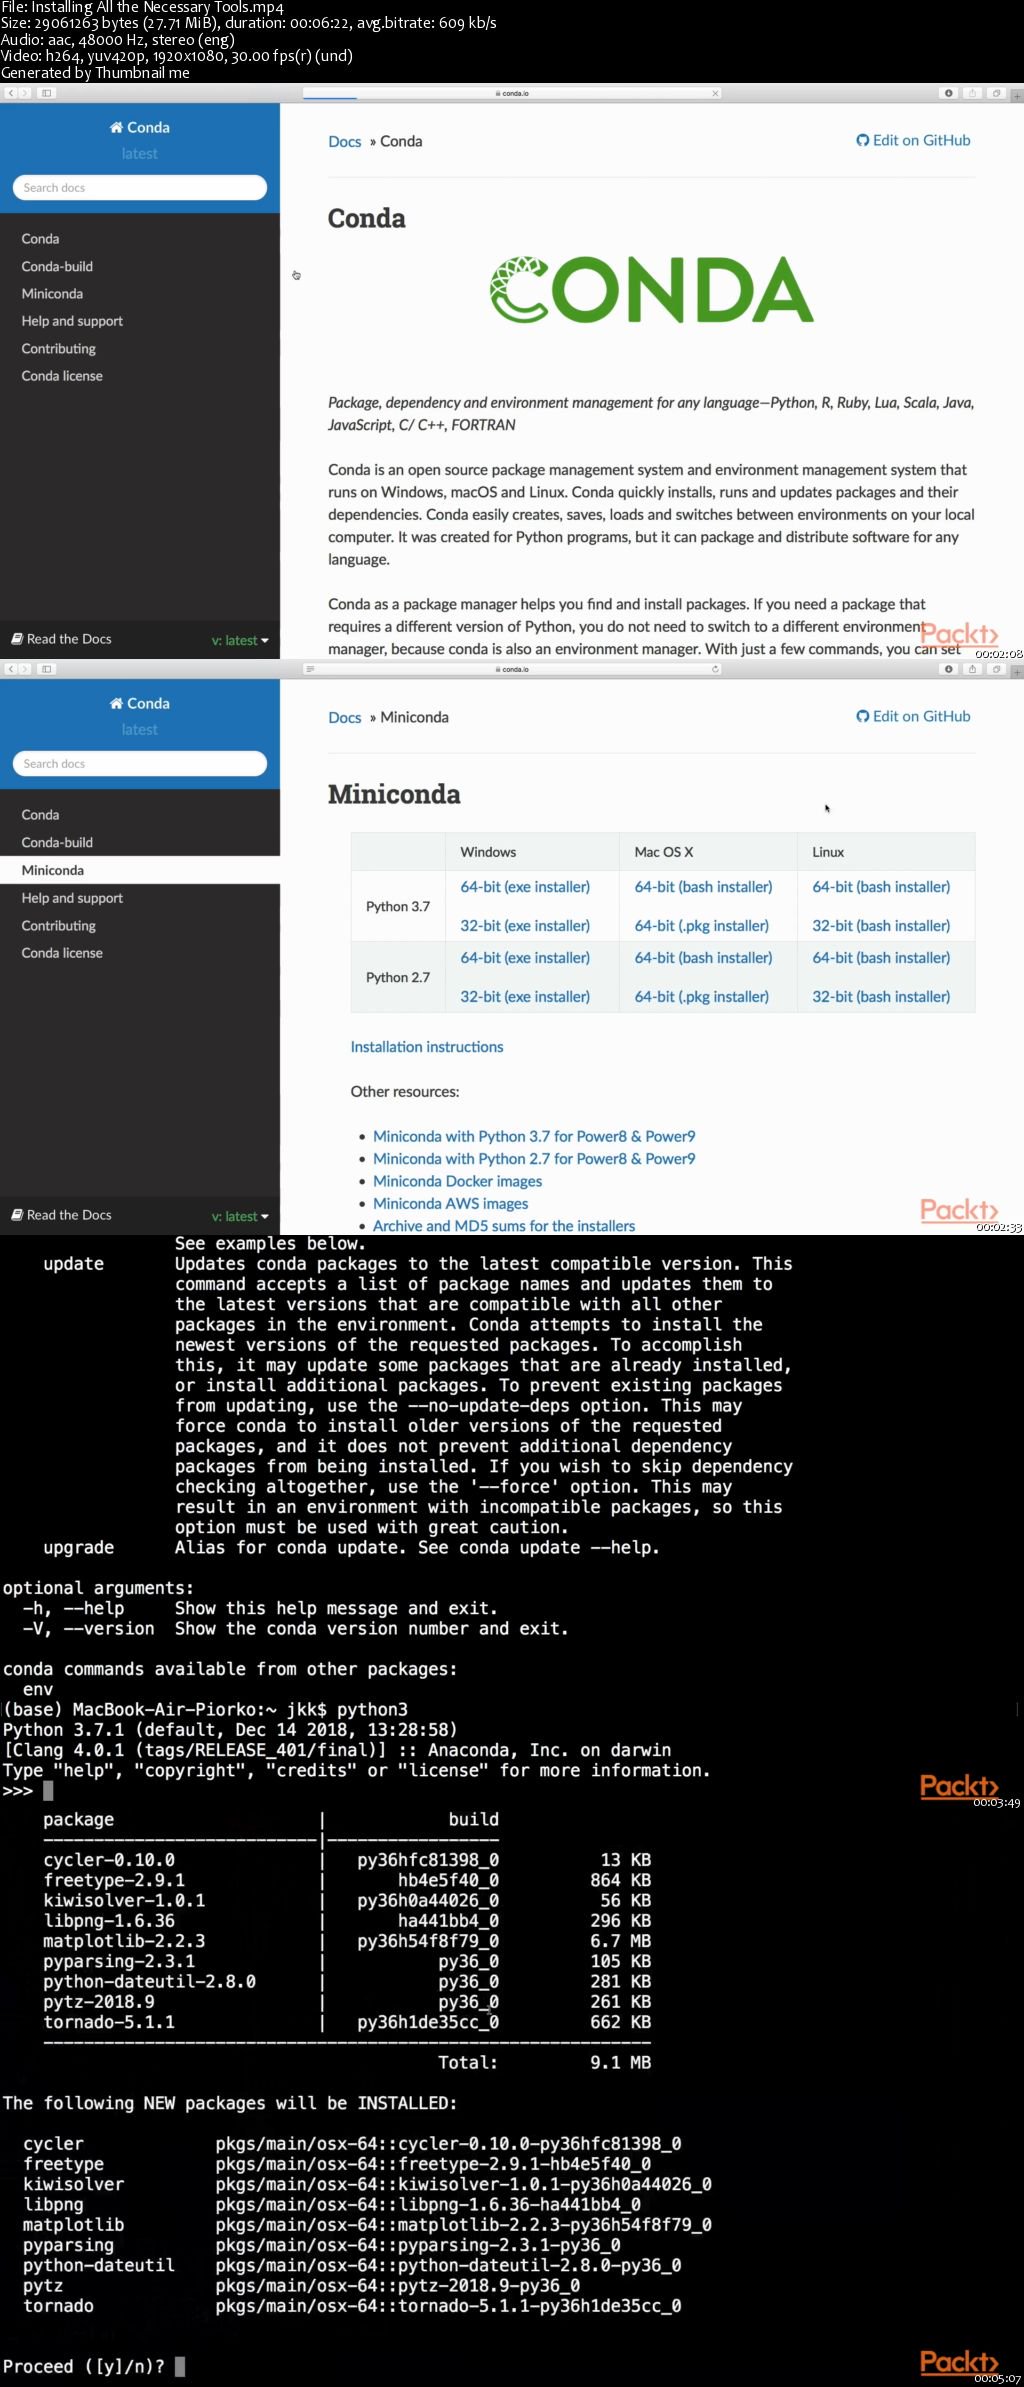Image resolution: width=1024 pixels, height=2387 pixels.
Task: Open share menu in the Miniconda page browser
Action: pyautogui.click(x=972, y=669)
